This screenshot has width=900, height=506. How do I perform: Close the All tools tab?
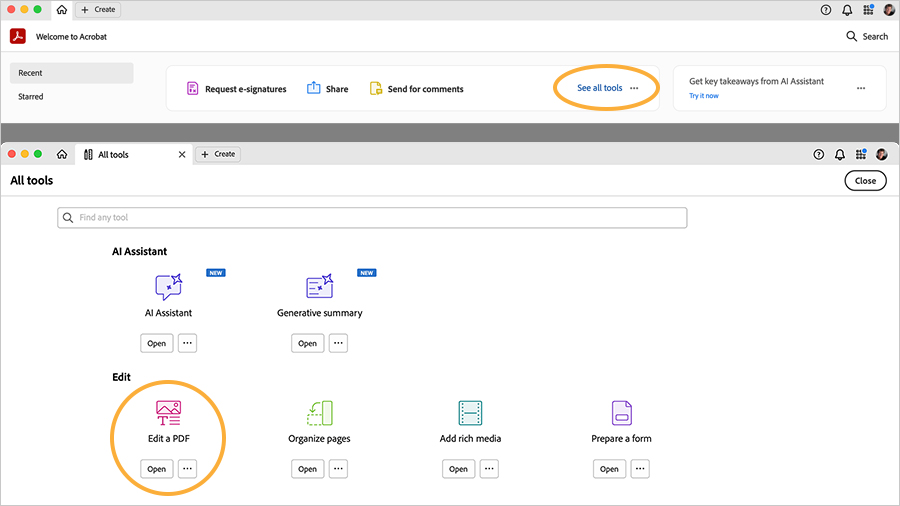182,154
